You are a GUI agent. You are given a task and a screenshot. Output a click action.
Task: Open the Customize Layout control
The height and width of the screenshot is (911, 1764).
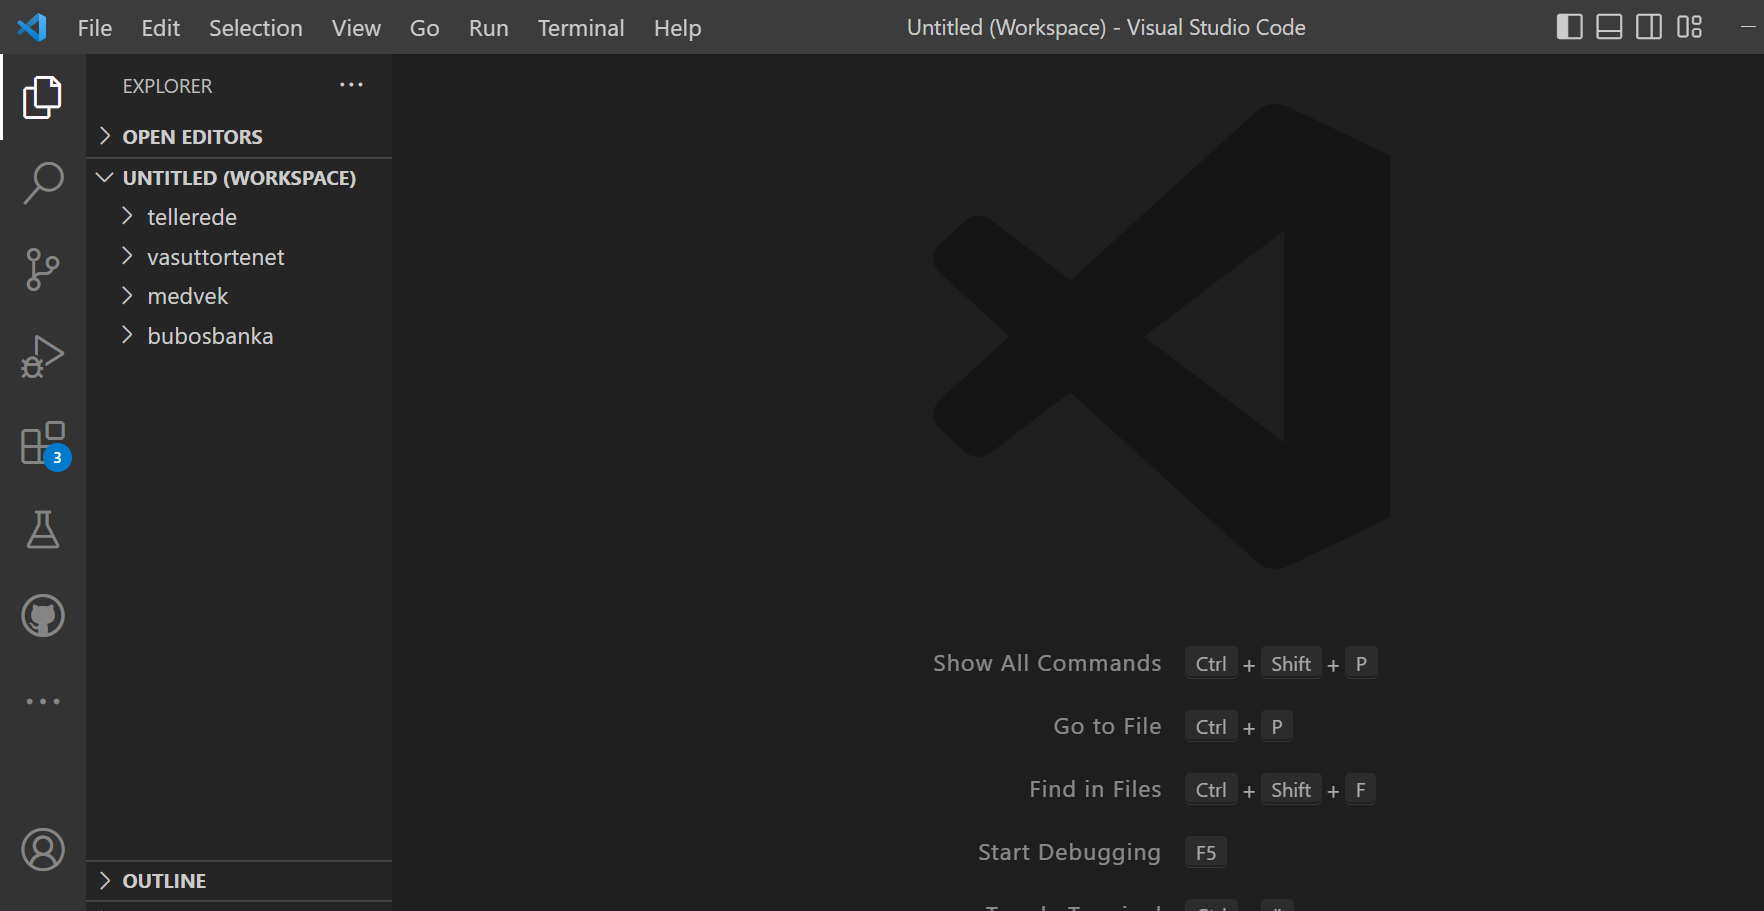click(1689, 27)
